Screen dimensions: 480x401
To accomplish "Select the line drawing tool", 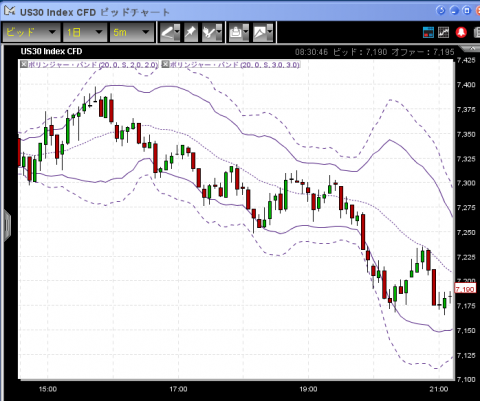I will 167,32.
